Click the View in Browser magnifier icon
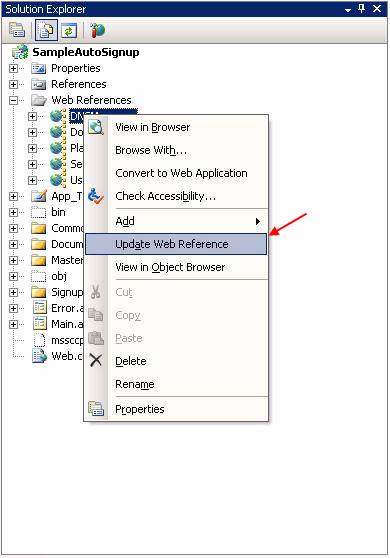The height and width of the screenshot is (558, 390). [96, 127]
